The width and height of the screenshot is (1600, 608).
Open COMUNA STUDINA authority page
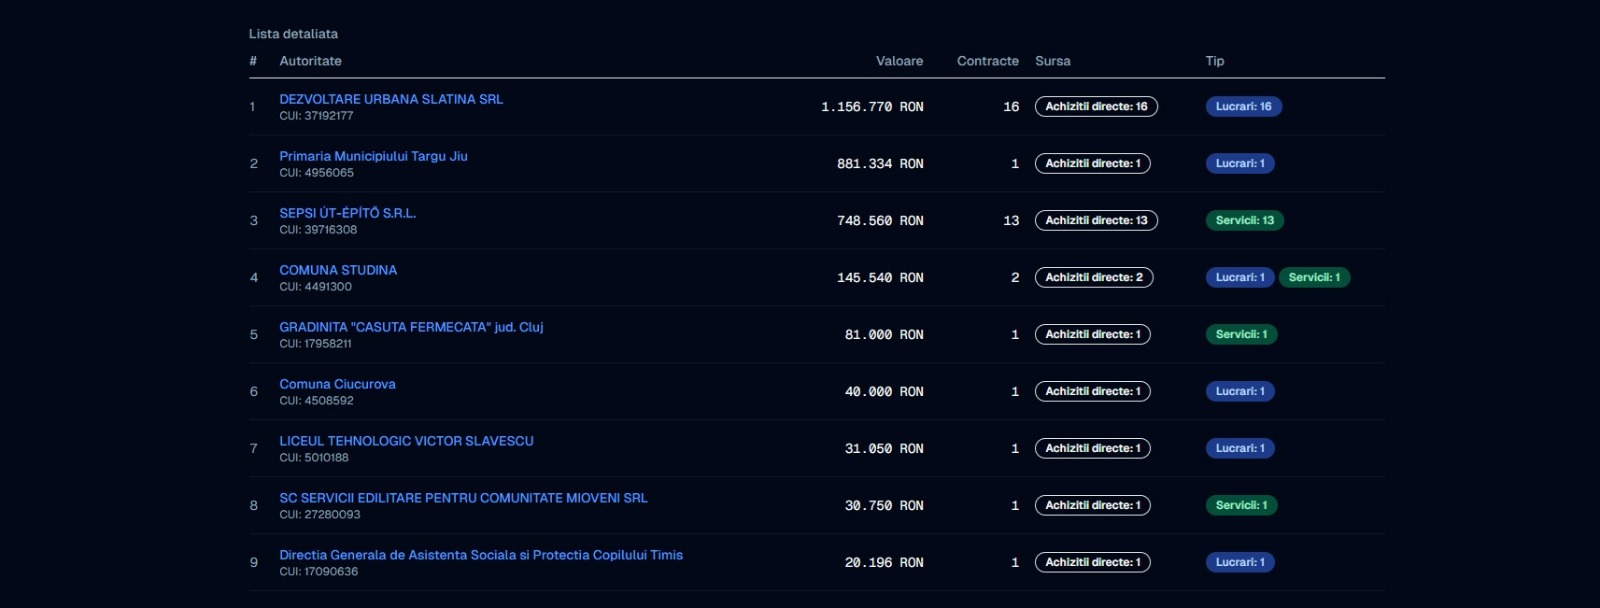pyautogui.click(x=338, y=270)
